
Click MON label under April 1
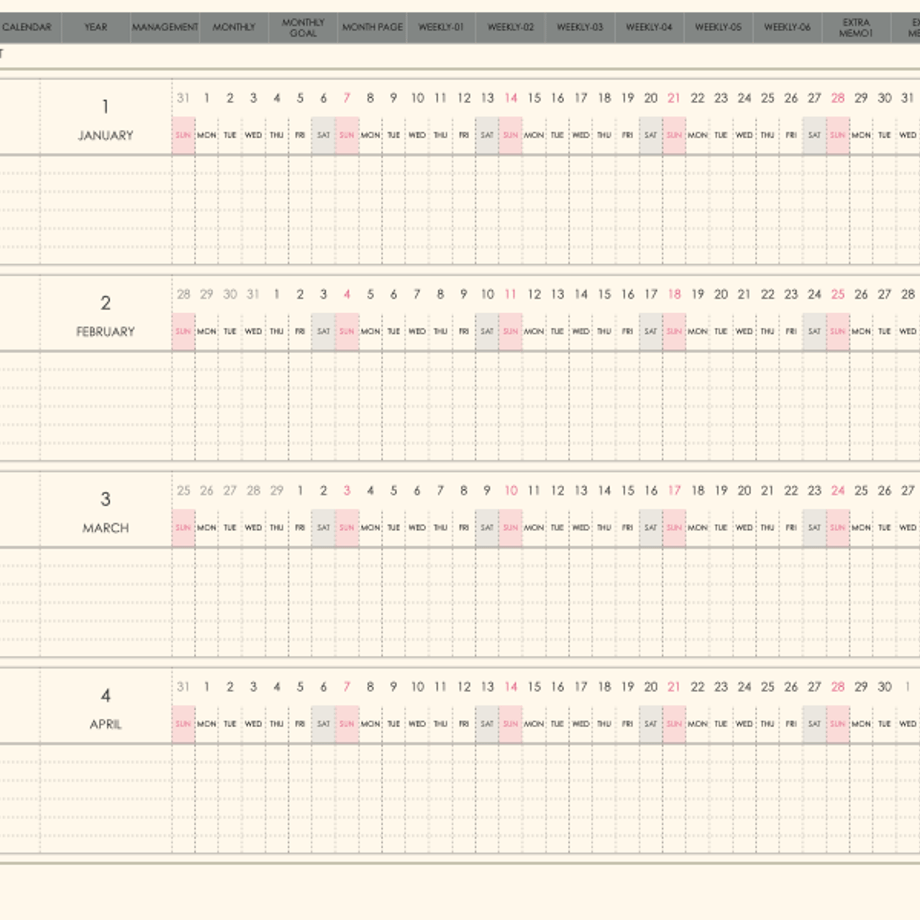(207, 724)
